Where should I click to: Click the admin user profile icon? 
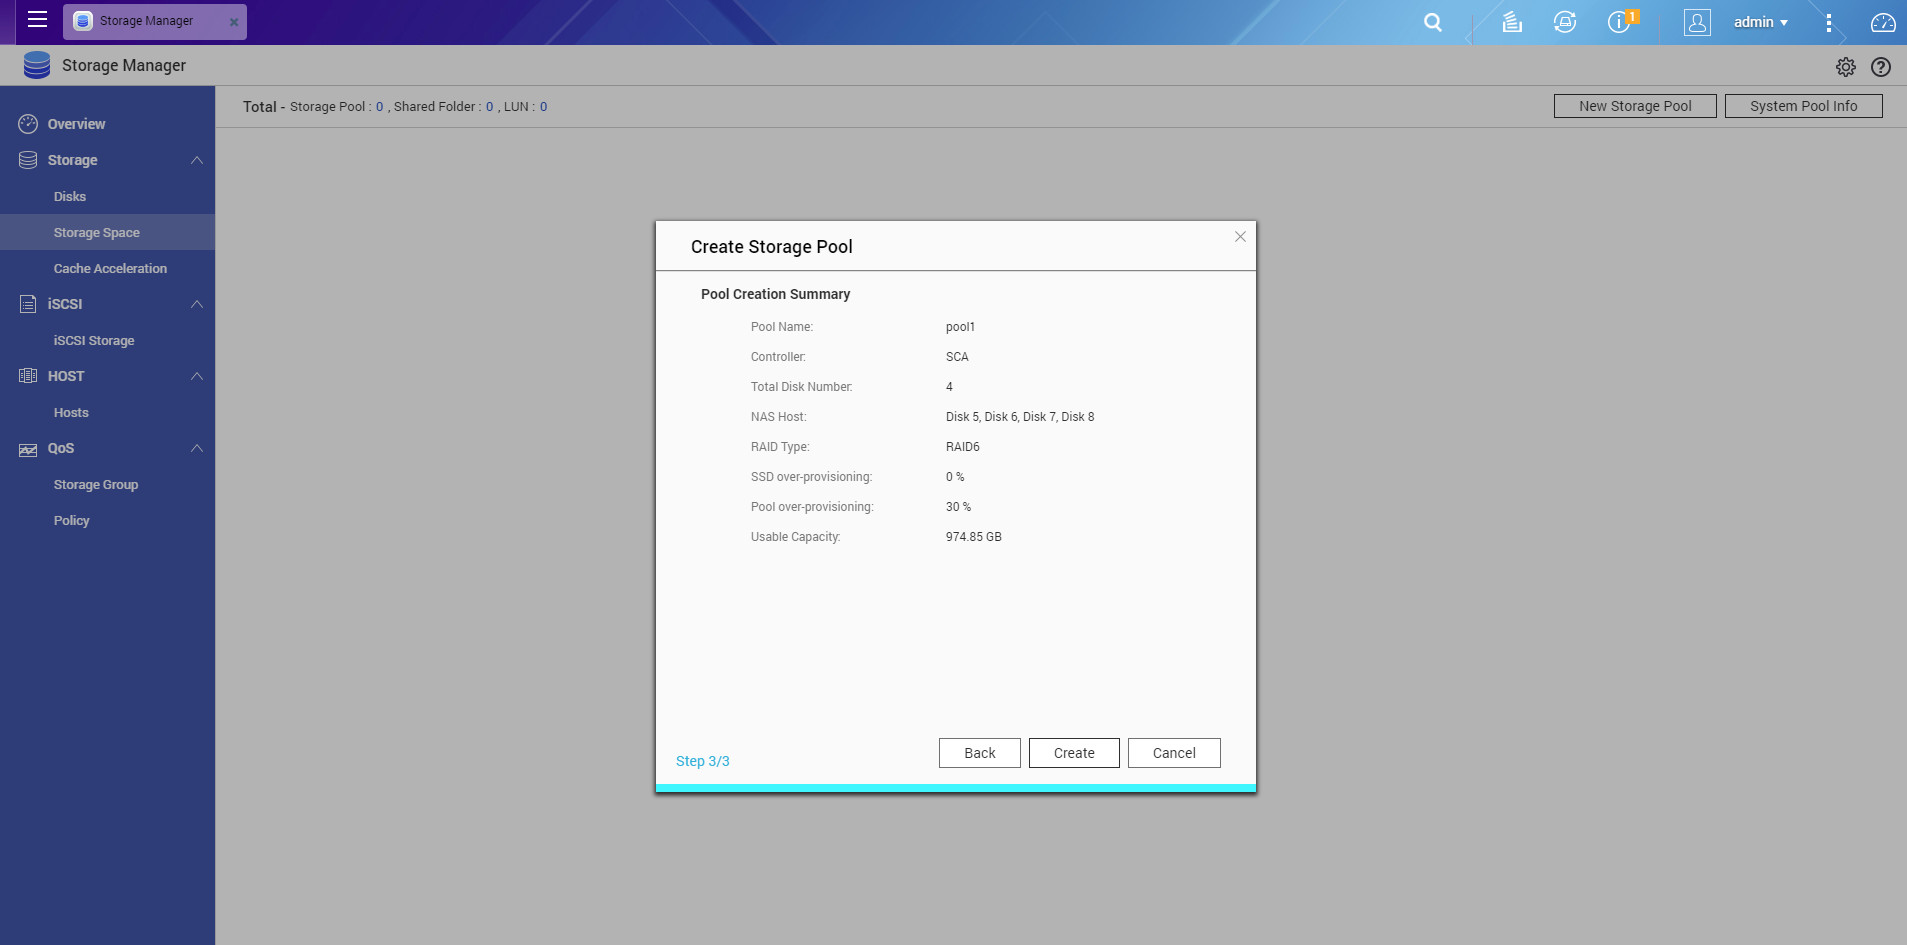click(x=1696, y=22)
